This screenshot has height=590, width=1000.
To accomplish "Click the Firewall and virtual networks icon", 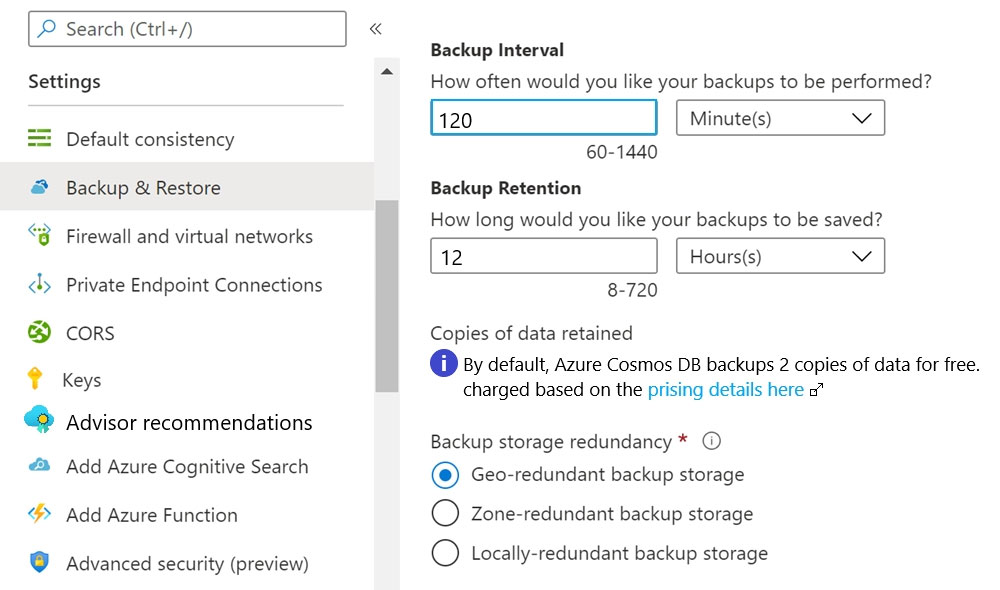I will [40, 235].
